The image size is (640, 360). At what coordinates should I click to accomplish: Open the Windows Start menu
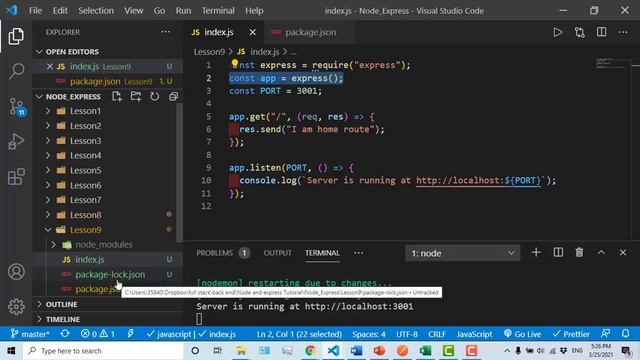click(x=11, y=351)
